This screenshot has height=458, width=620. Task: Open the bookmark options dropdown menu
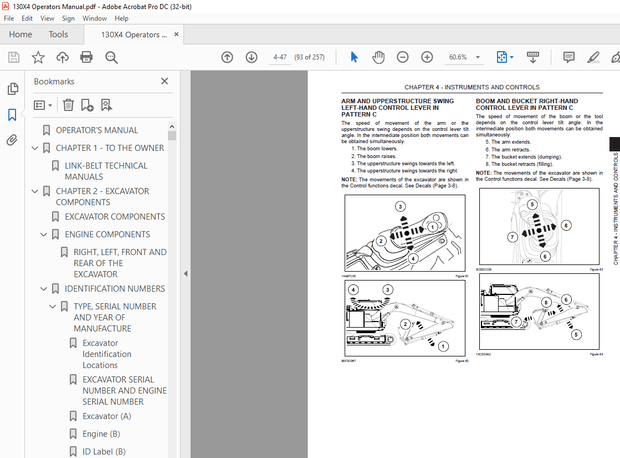coord(43,105)
